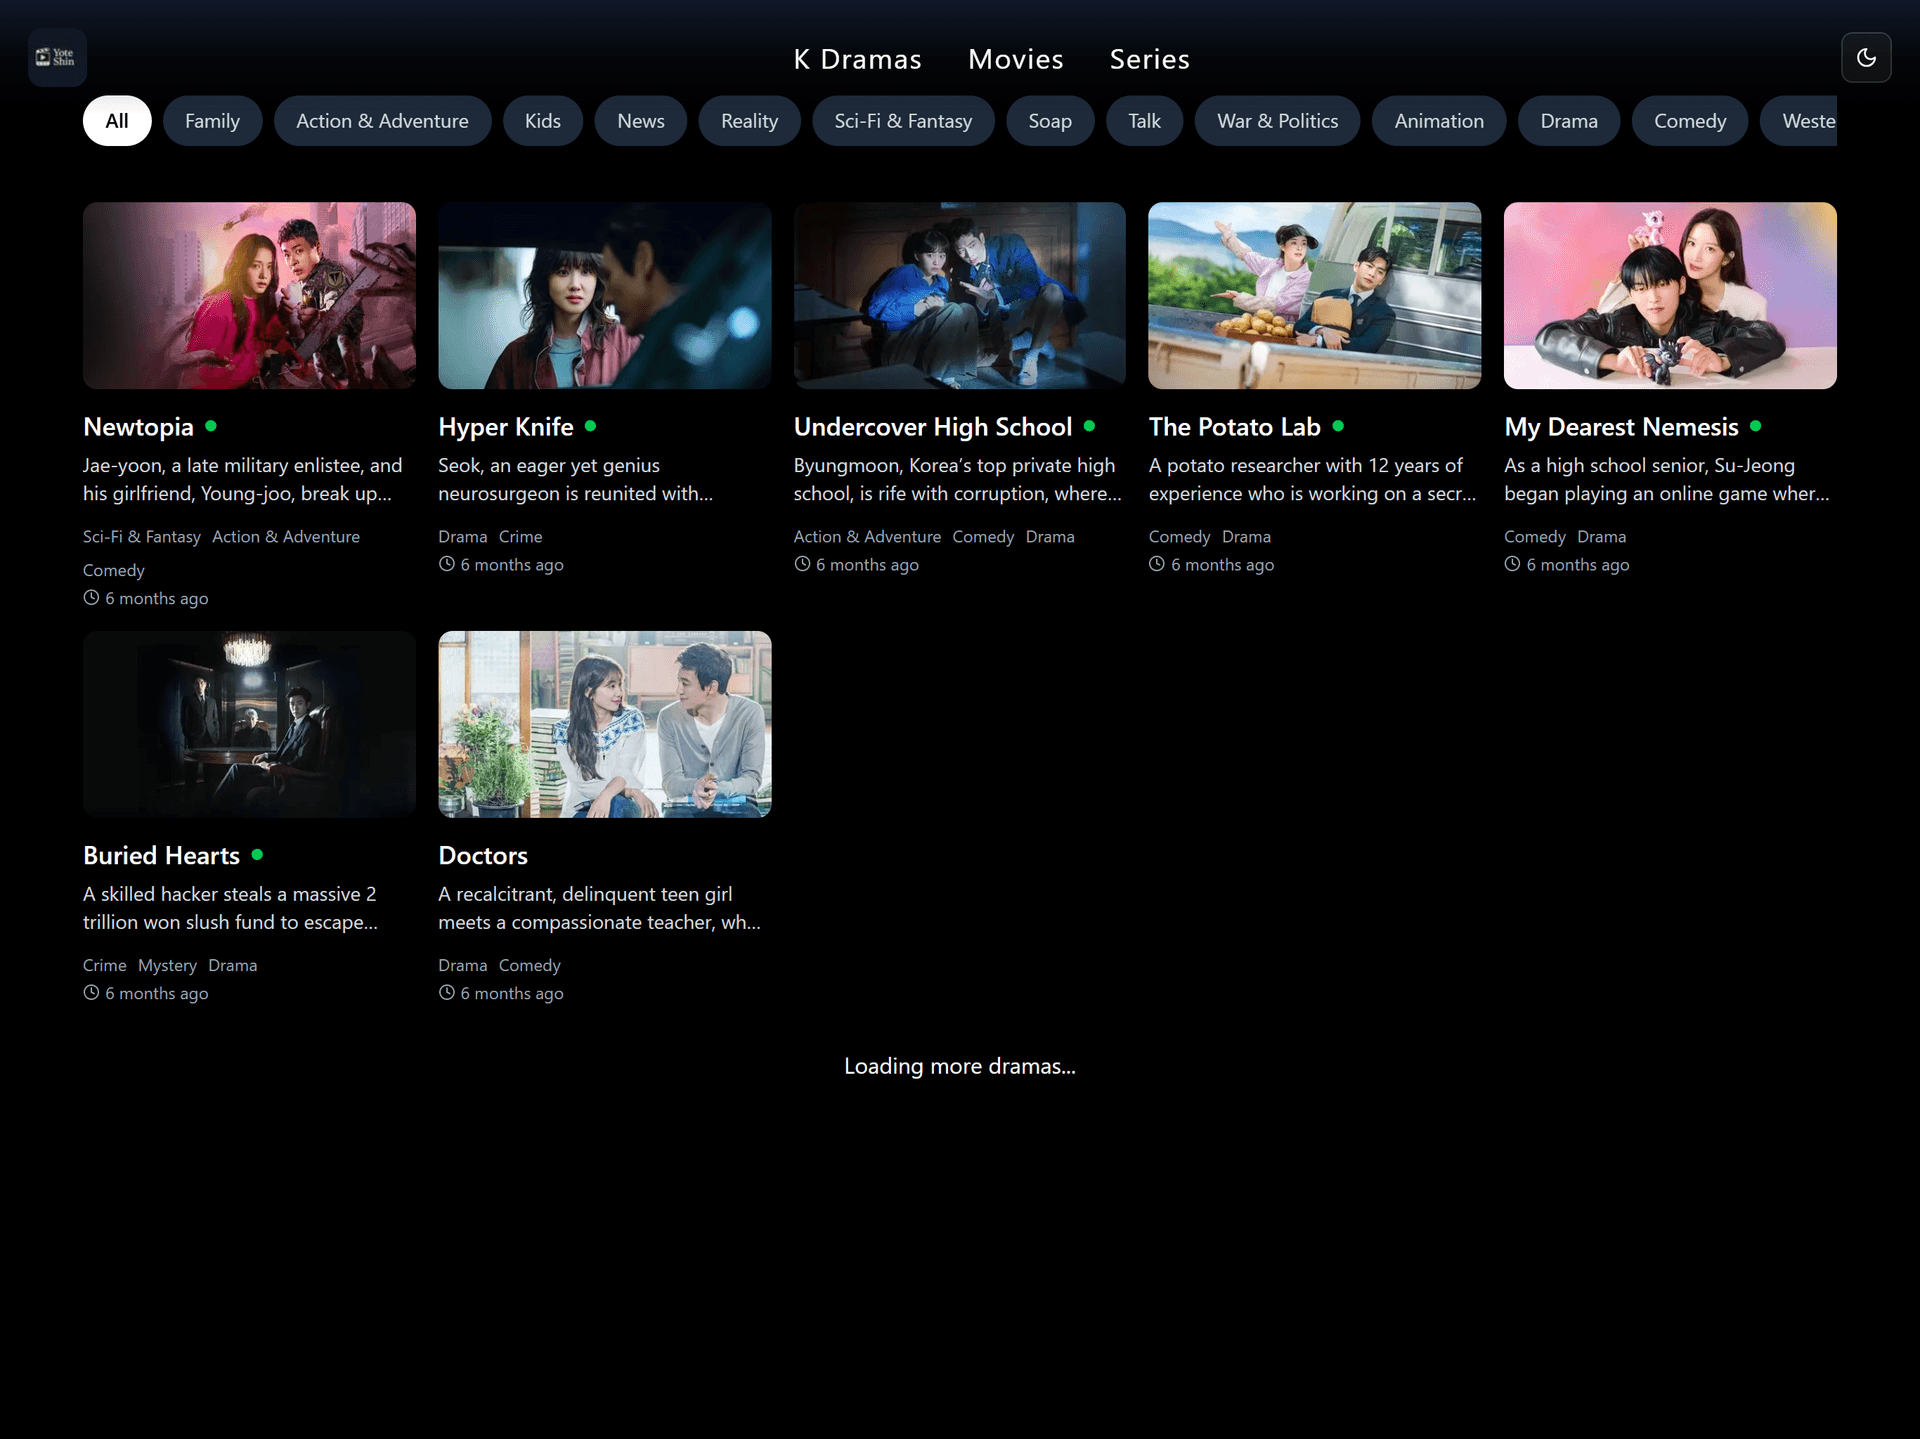Screen dimensions: 1920x1439
Task: Choose the Animation genre chip
Action: click(1438, 121)
